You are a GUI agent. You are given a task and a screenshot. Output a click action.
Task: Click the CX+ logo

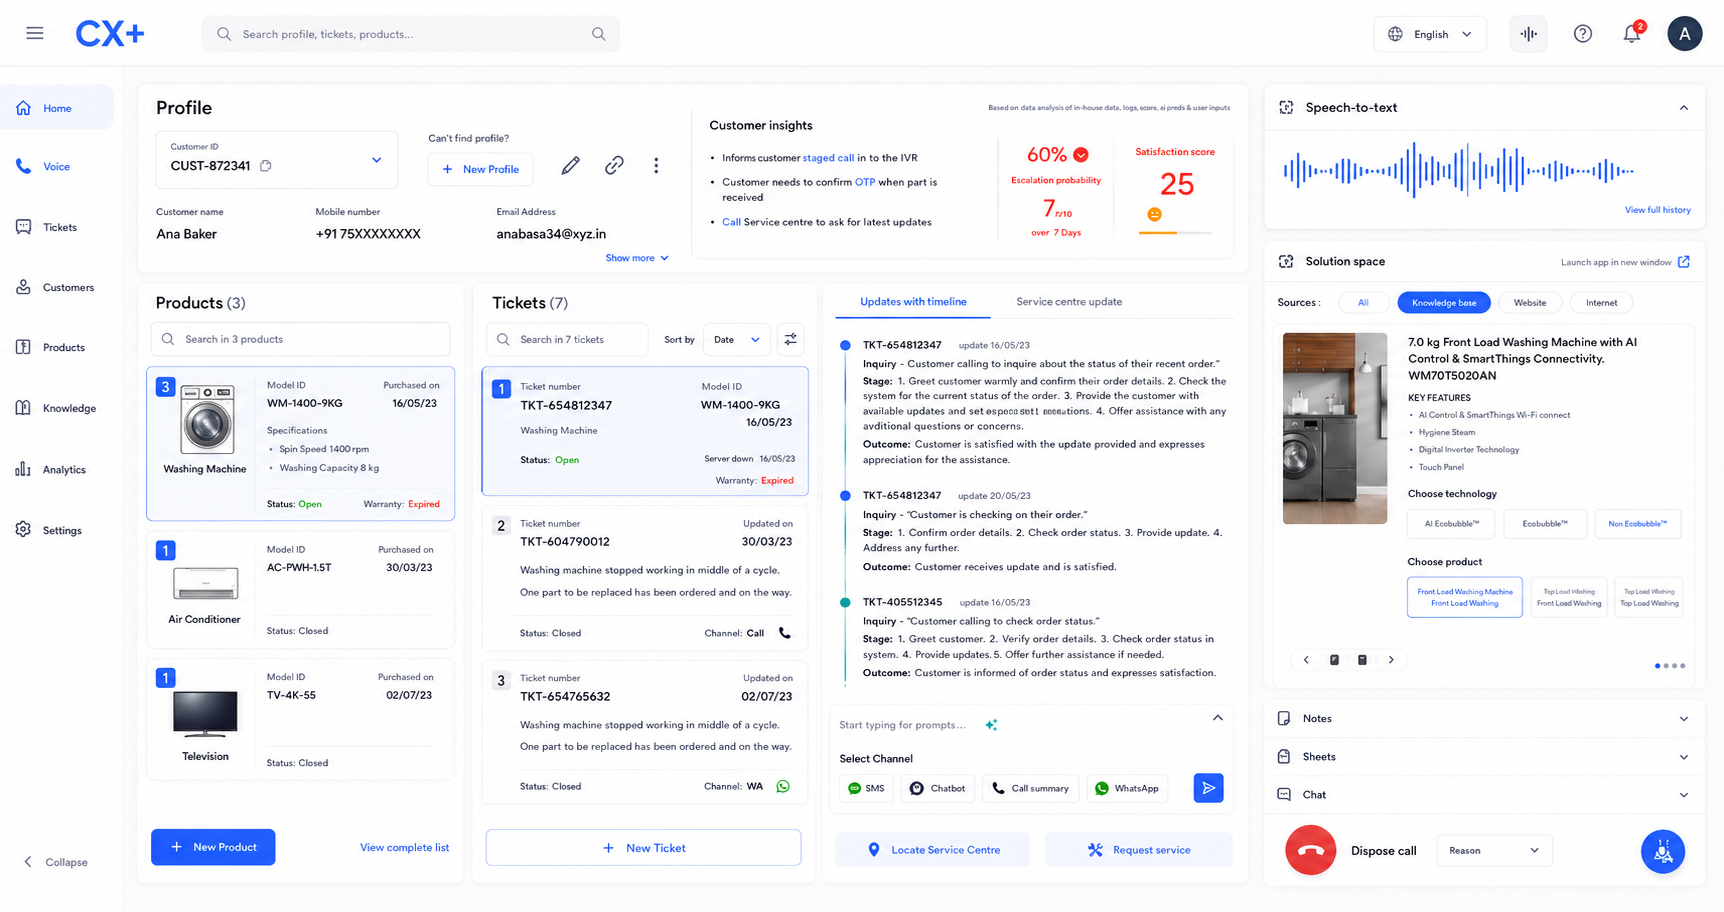[110, 34]
